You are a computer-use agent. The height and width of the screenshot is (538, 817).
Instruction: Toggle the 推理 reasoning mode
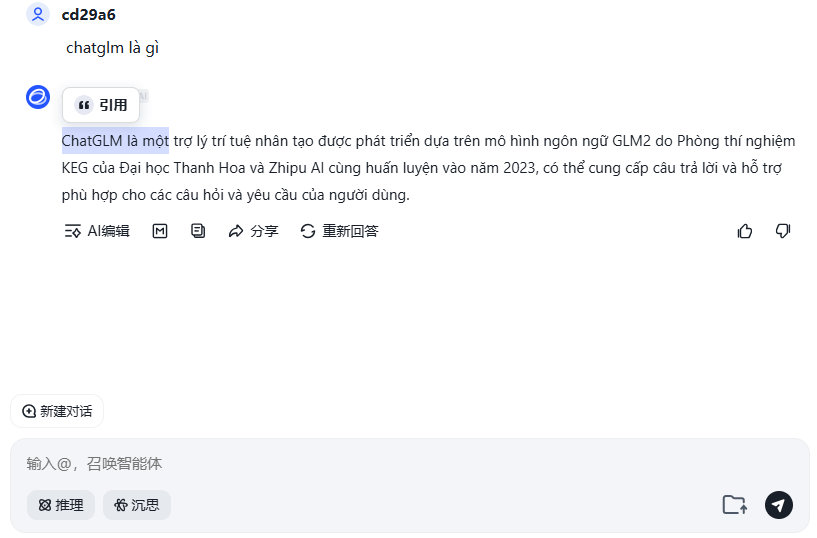coord(61,505)
